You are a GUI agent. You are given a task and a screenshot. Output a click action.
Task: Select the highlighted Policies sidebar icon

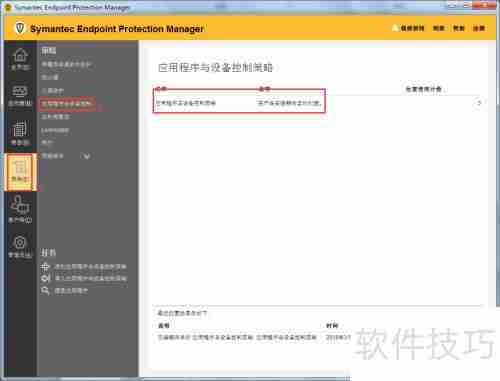point(20,172)
